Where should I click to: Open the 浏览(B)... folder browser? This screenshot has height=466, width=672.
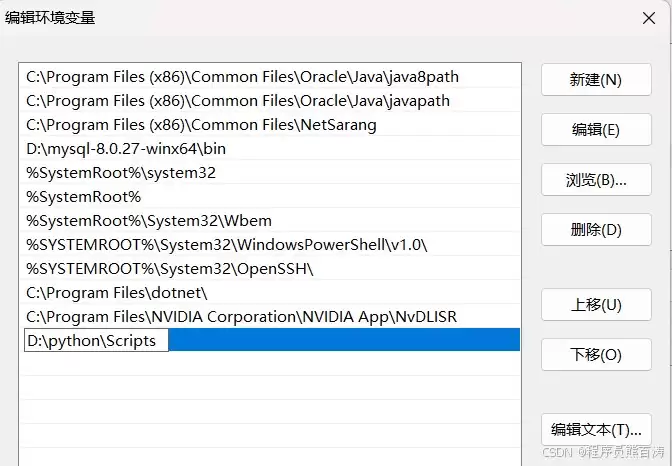596,180
